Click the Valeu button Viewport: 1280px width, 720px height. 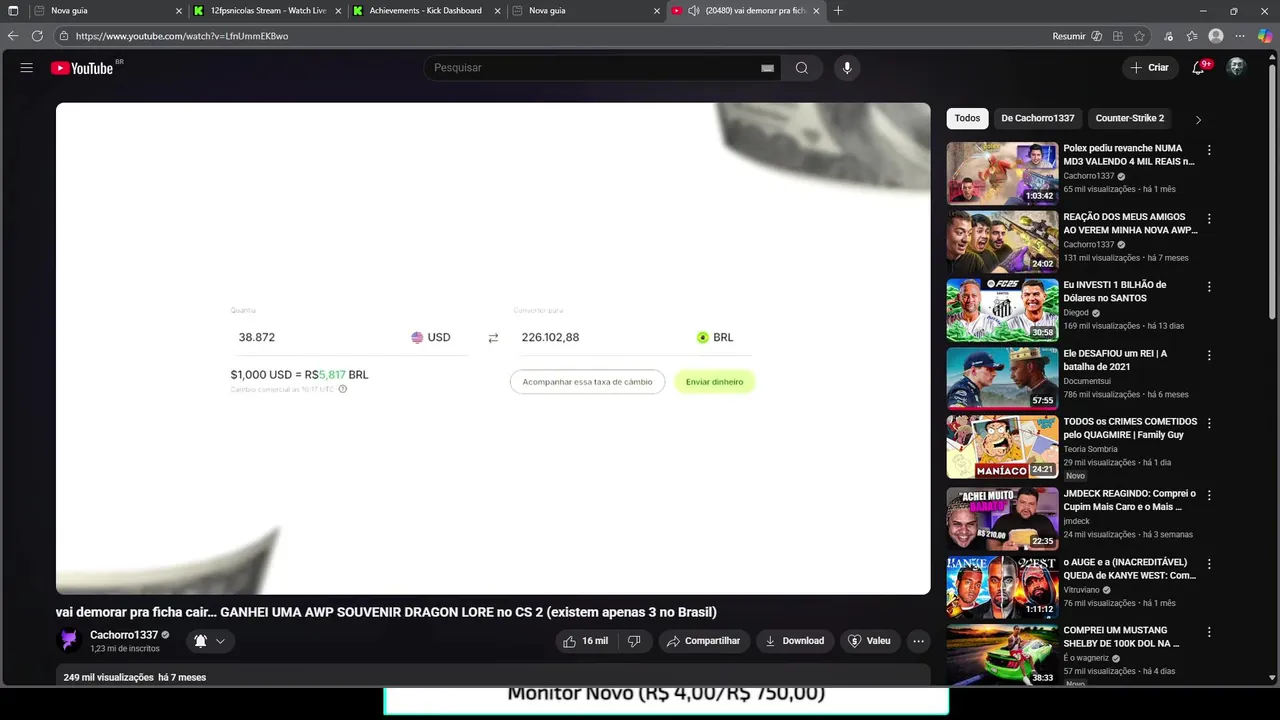click(x=869, y=641)
